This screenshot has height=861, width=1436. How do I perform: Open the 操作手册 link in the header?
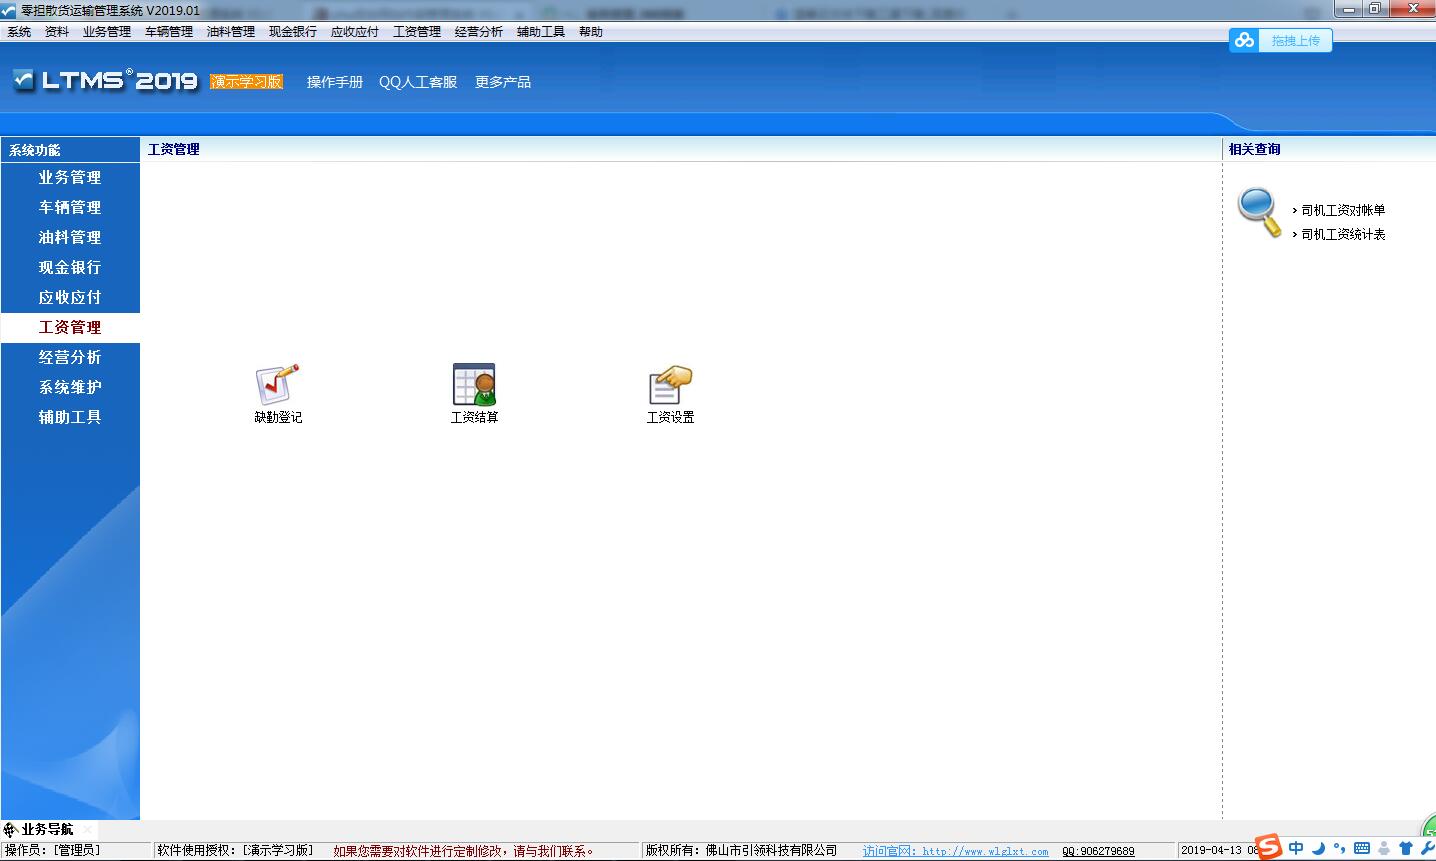(335, 82)
